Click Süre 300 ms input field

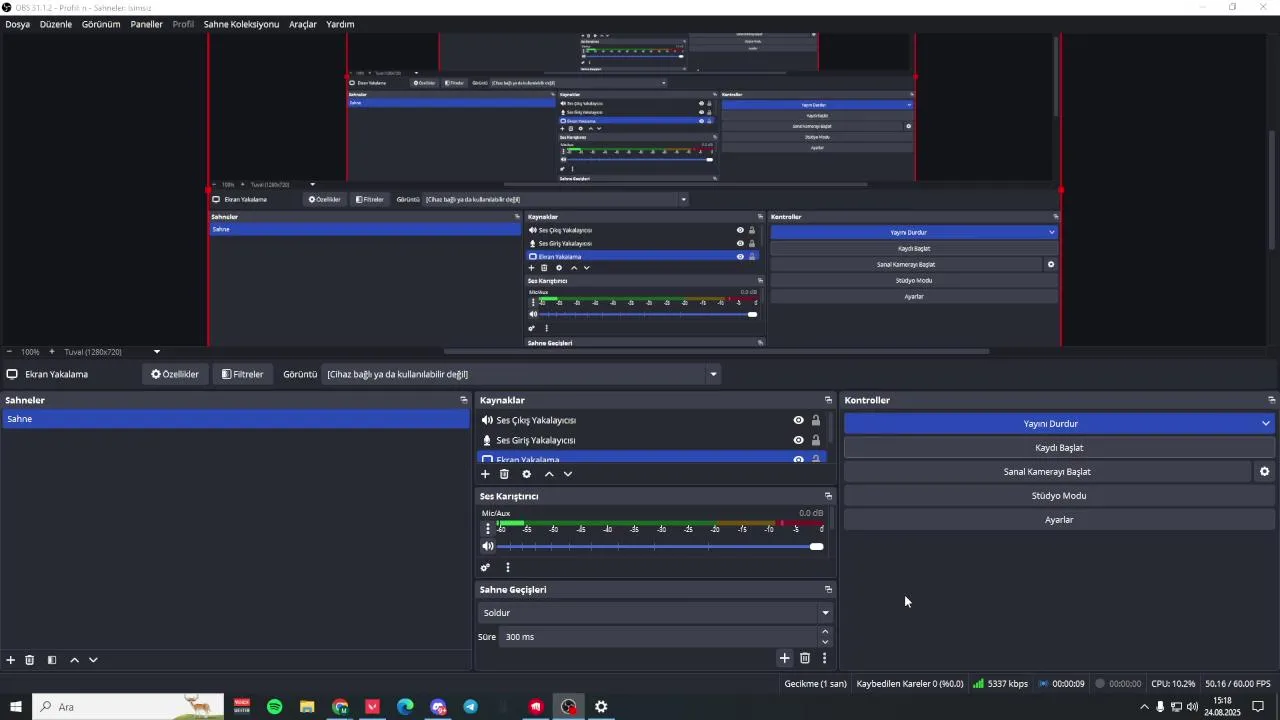point(659,637)
